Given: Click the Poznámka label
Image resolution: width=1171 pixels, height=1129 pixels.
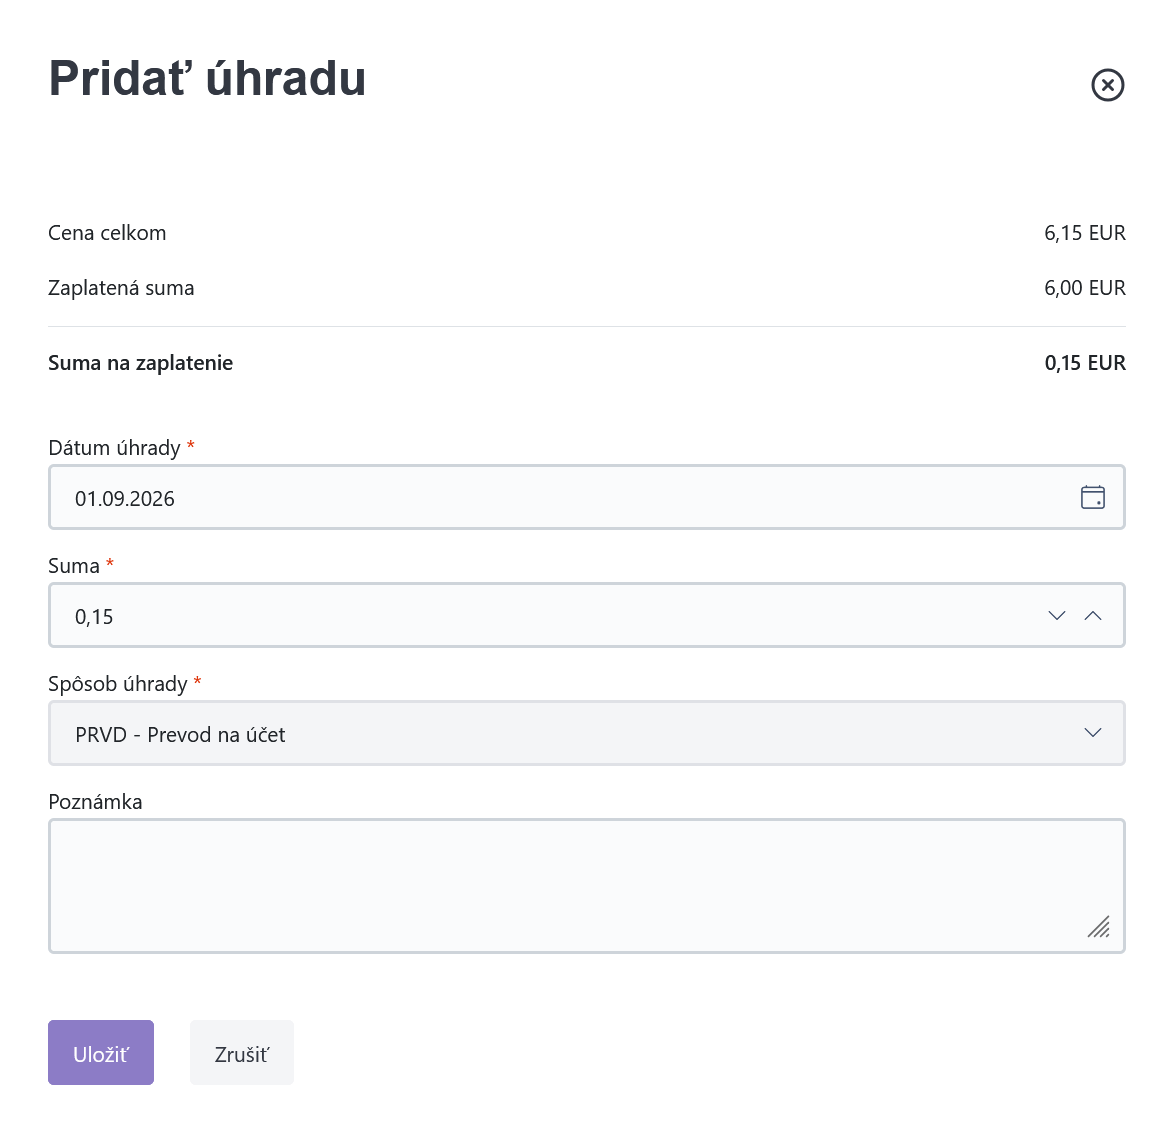Looking at the screenshot, I should coord(95,802).
